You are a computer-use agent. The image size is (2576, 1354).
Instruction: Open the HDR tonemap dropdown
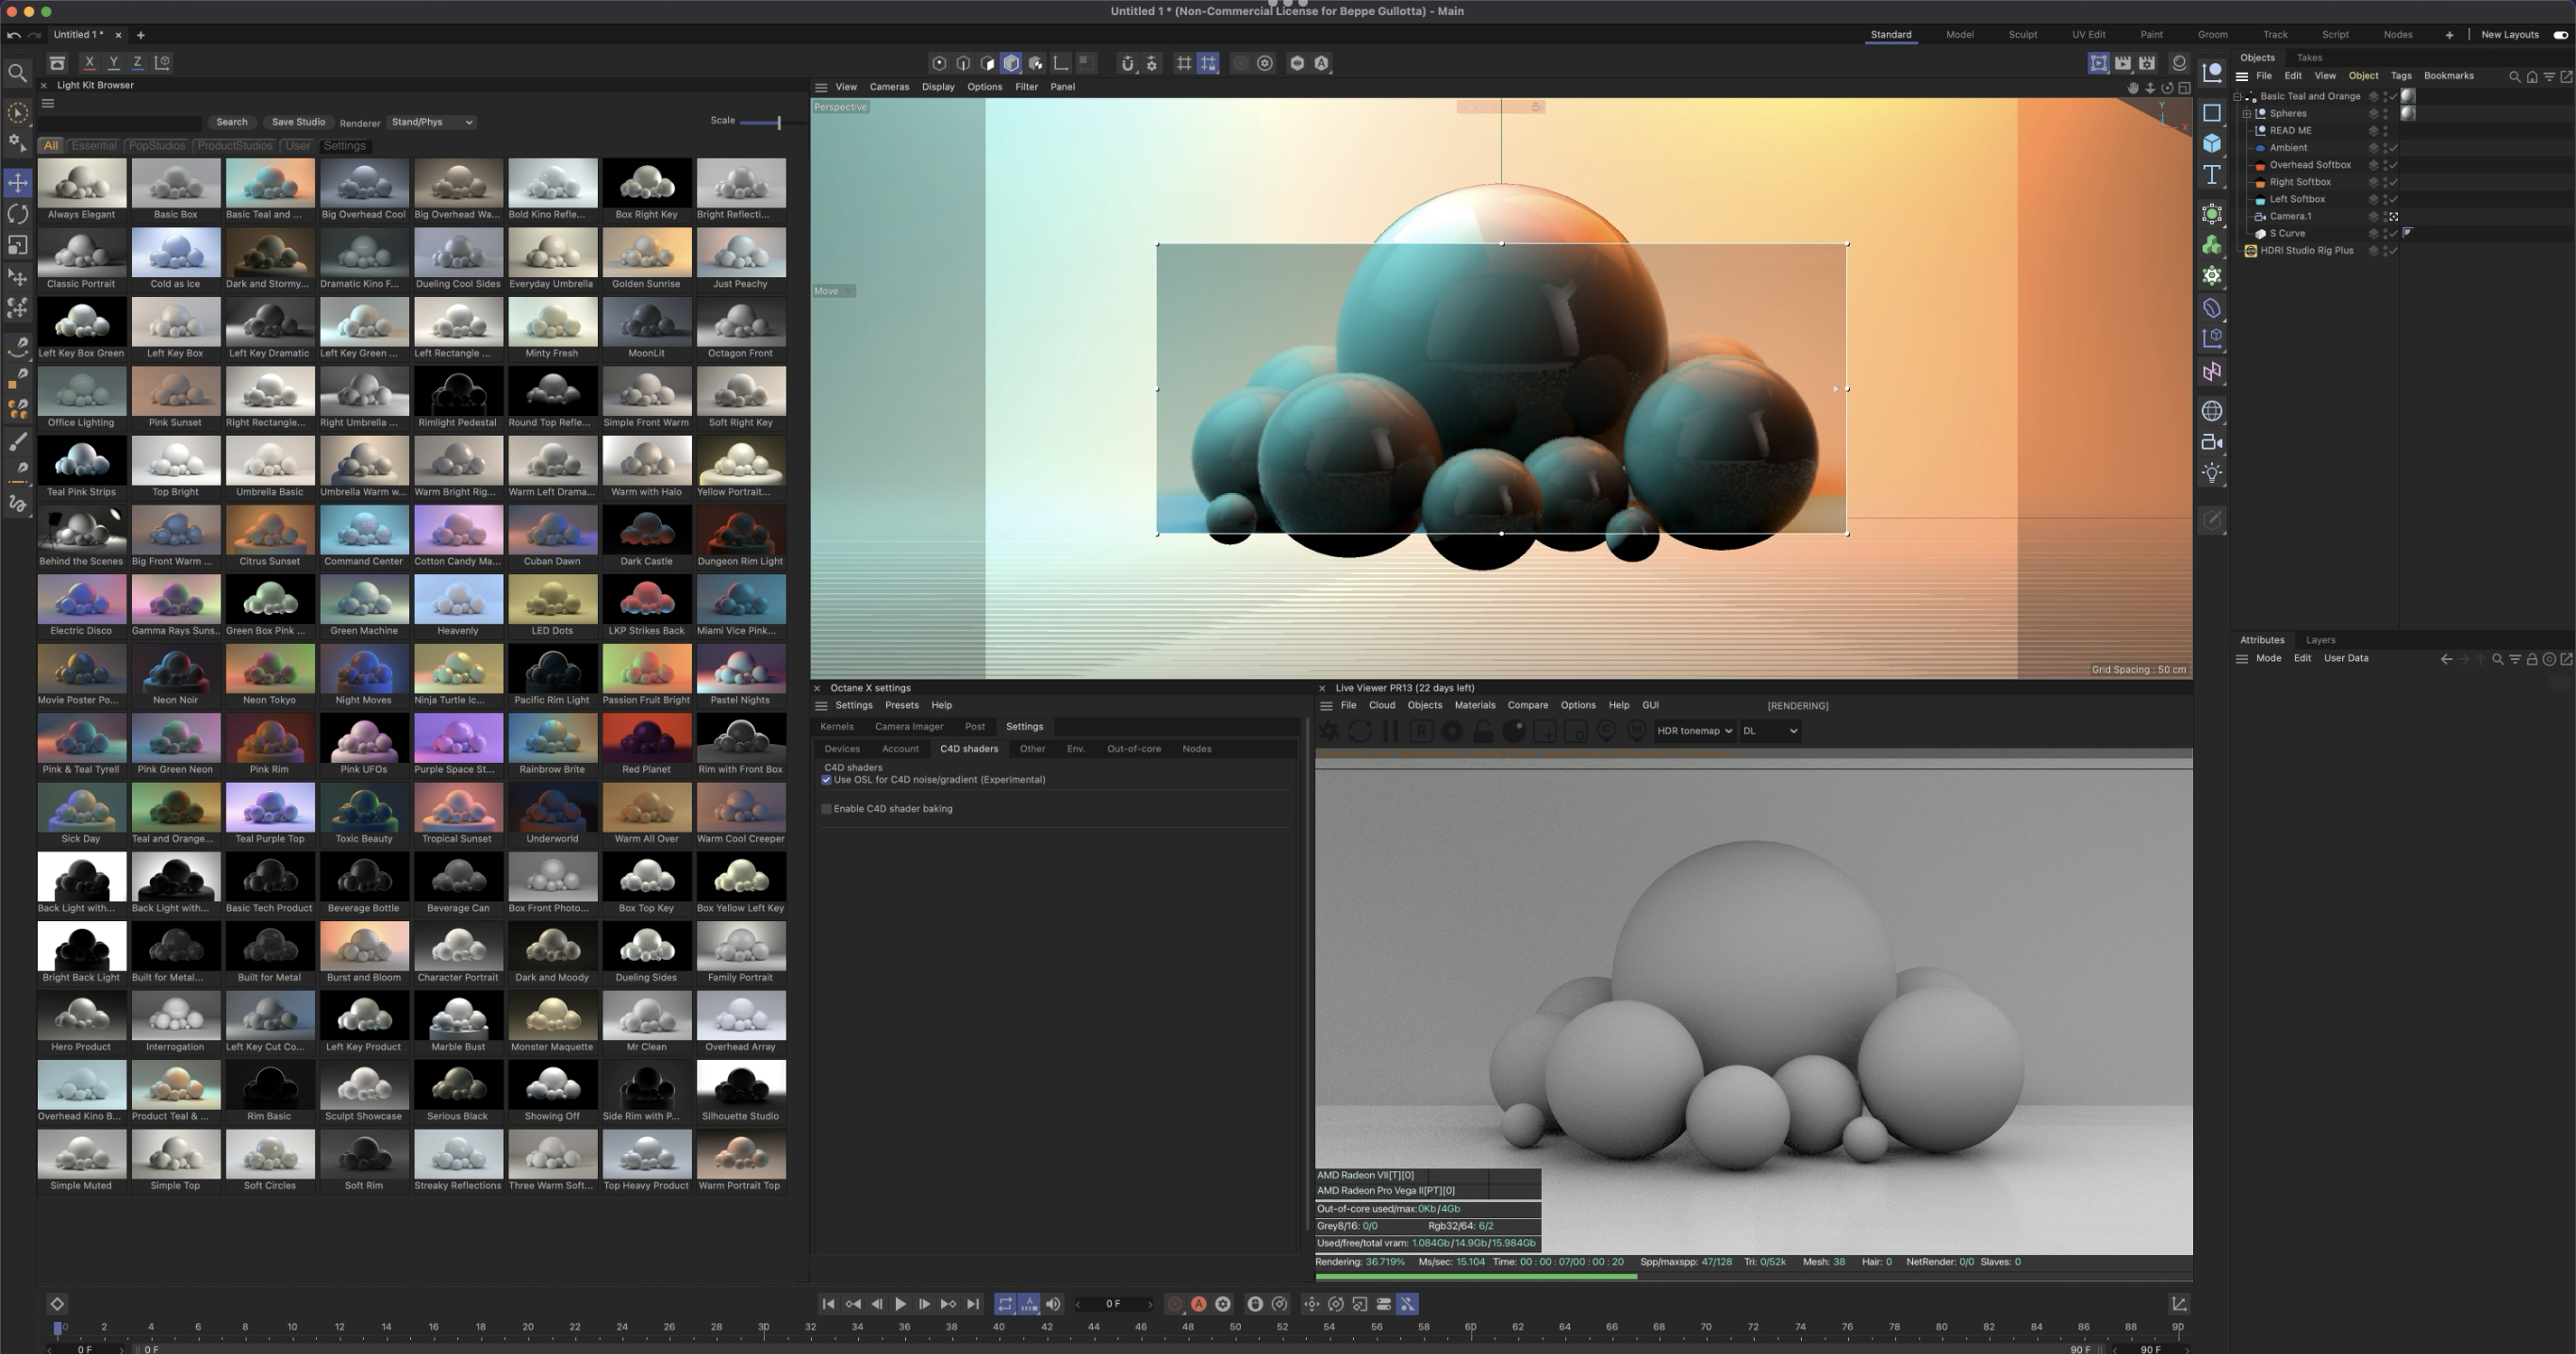point(1694,731)
